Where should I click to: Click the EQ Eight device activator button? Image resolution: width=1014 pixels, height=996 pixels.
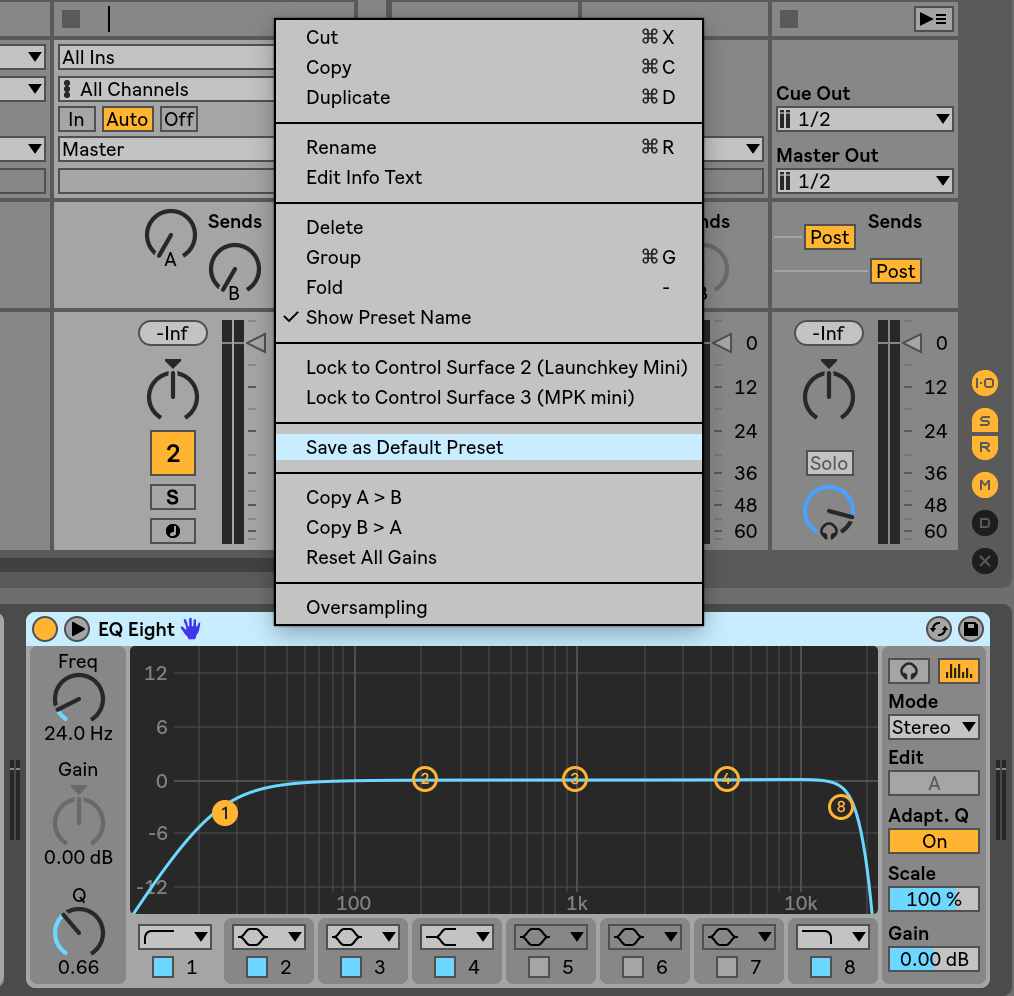point(45,629)
